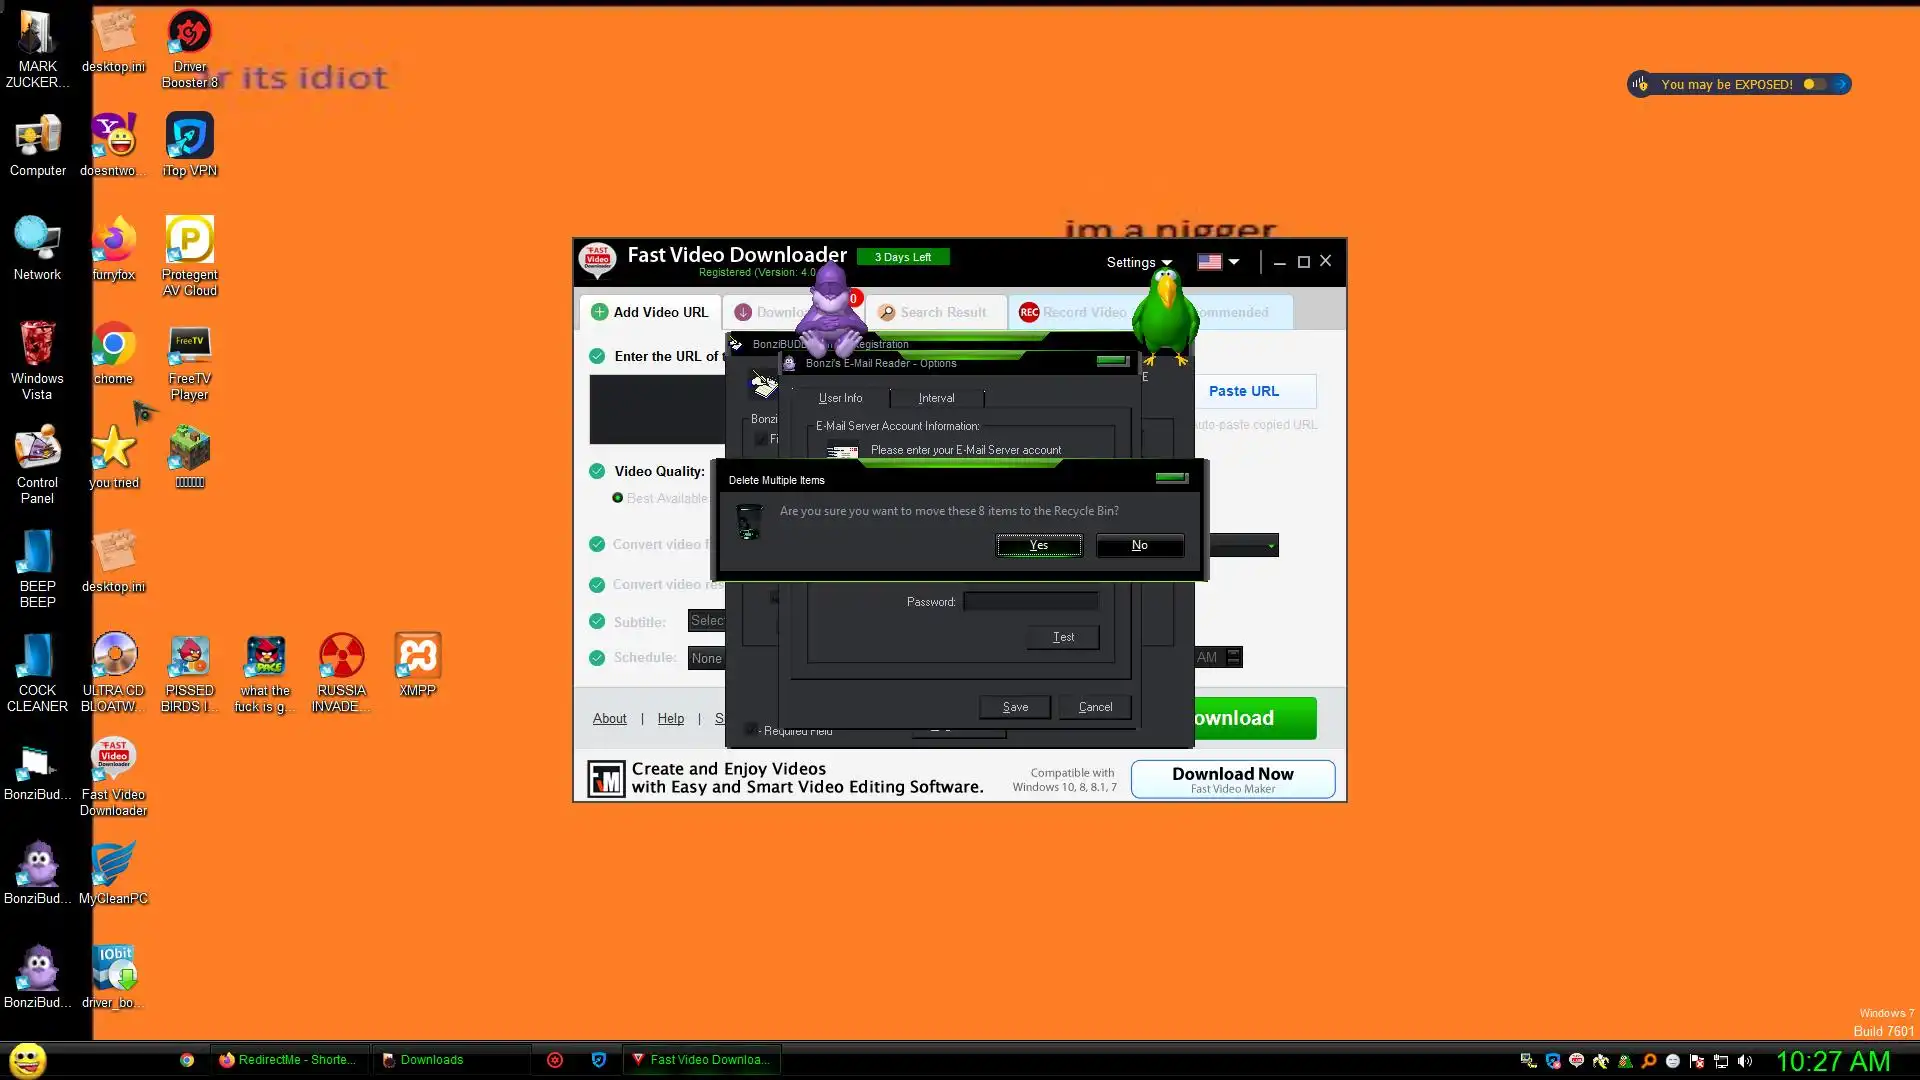Toggle the Video Quality green checkmark
The width and height of the screenshot is (1920, 1080).
click(x=597, y=471)
